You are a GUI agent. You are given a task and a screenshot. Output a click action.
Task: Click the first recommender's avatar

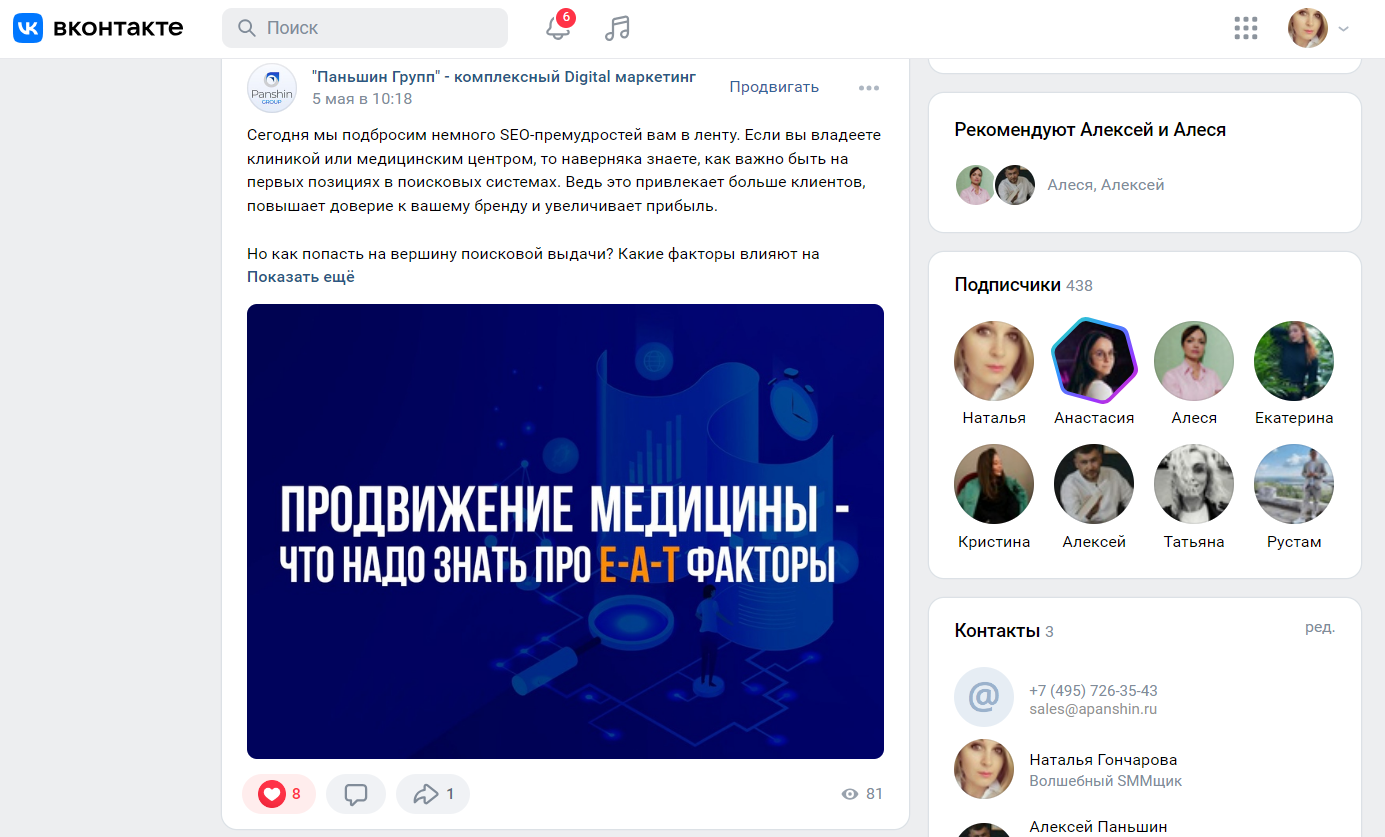(975, 185)
